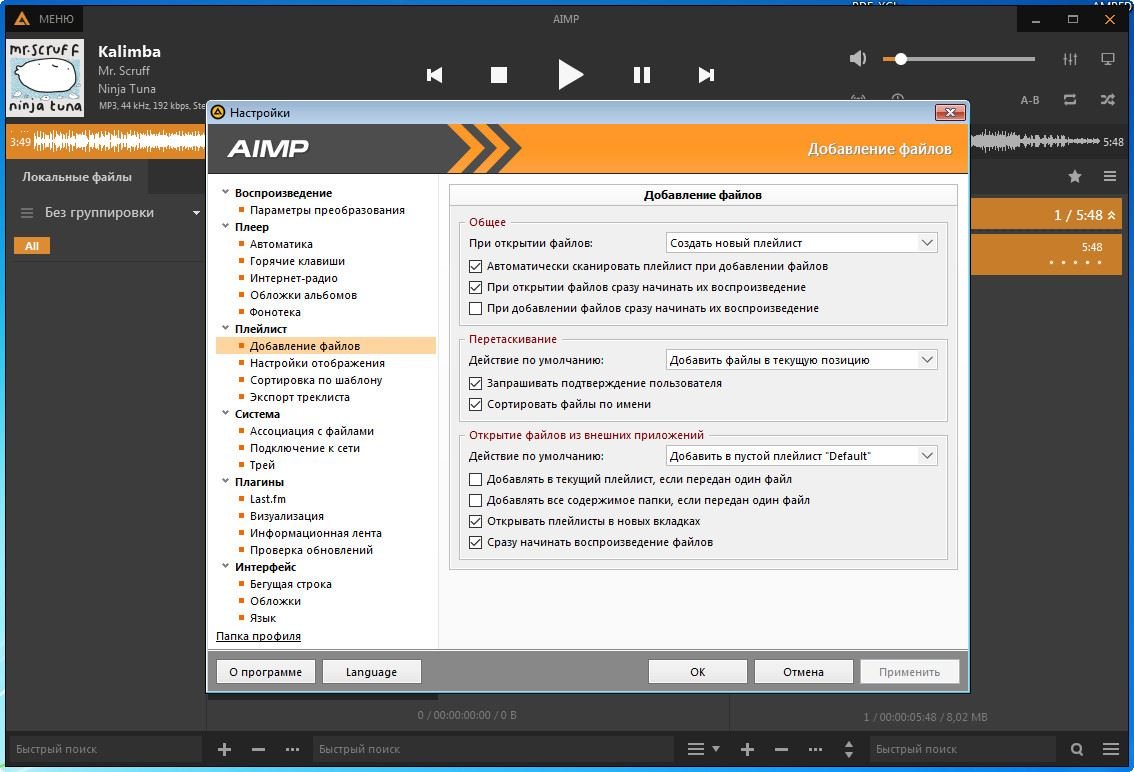Open the МЕНЮ main menu
Image resolution: width=1134 pixels, height=772 pixels.
click(45, 19)
